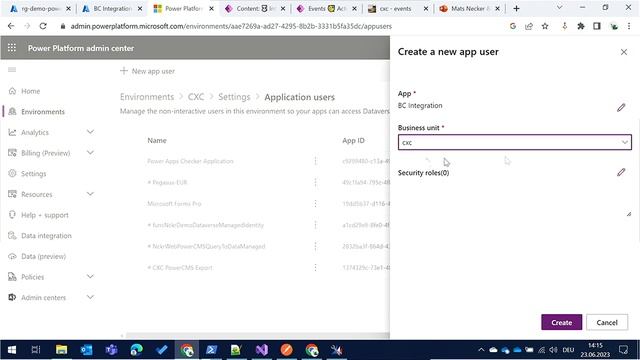Share this page icon in address bar

tap(529, 26)
